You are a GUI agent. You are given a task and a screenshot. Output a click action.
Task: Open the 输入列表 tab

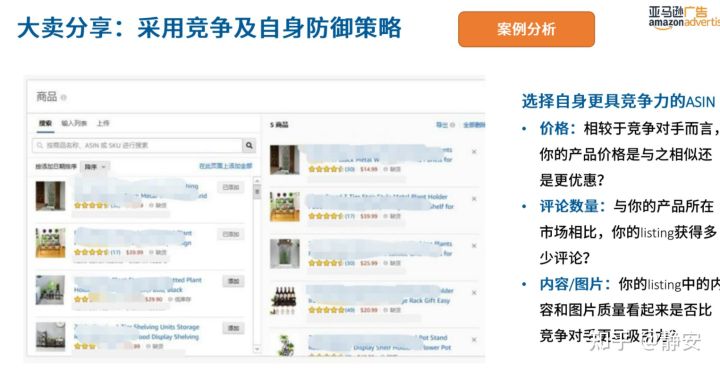(74, 124)
